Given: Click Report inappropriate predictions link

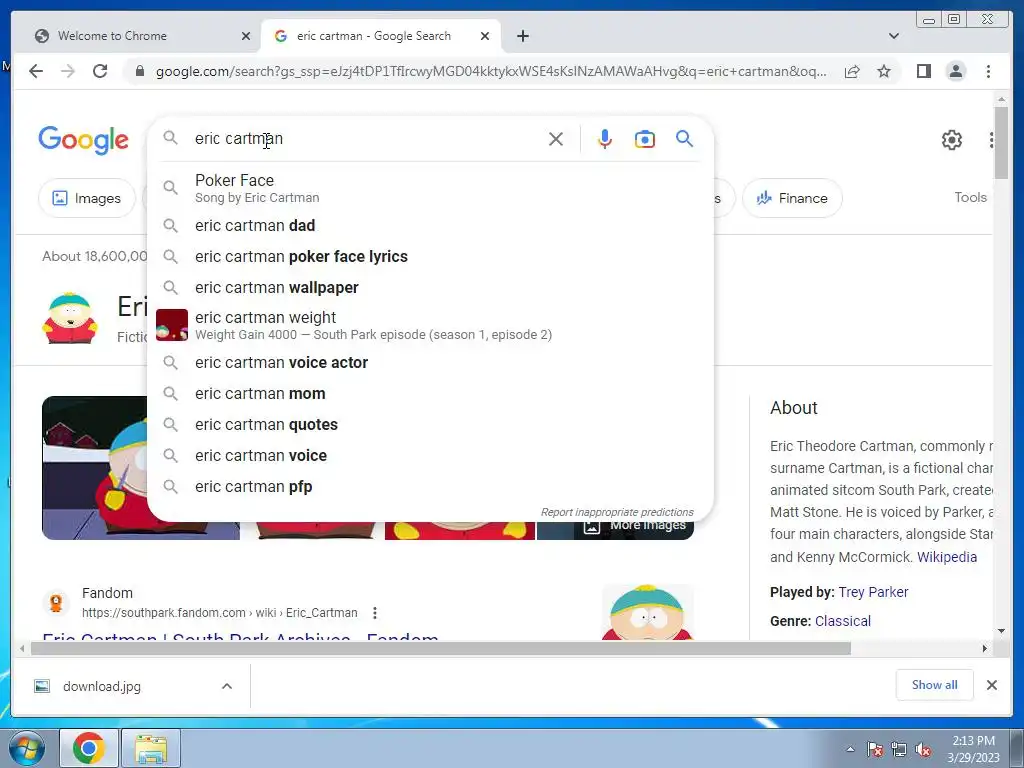Looking at the screenshot, I should click(616, 512).
